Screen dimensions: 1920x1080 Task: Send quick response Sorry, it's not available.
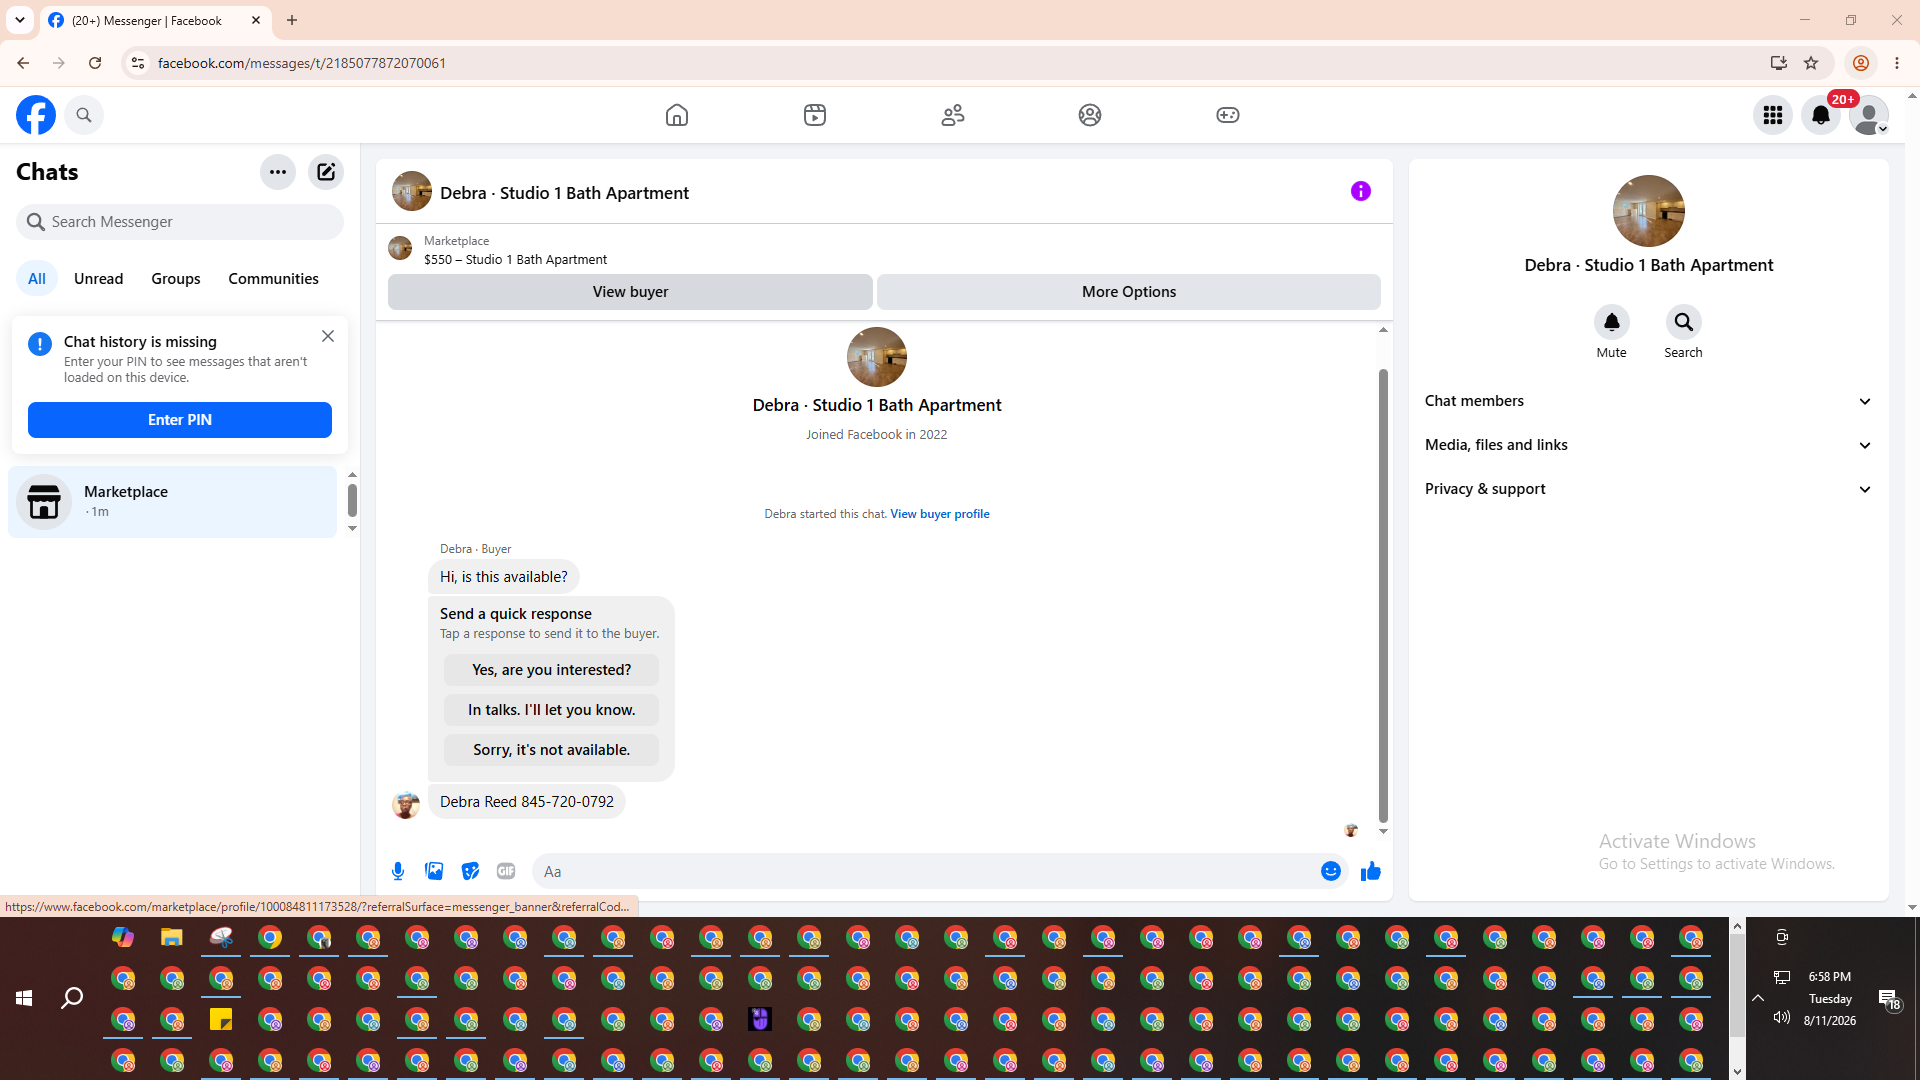pyautogui.click(x=552, y=750)
